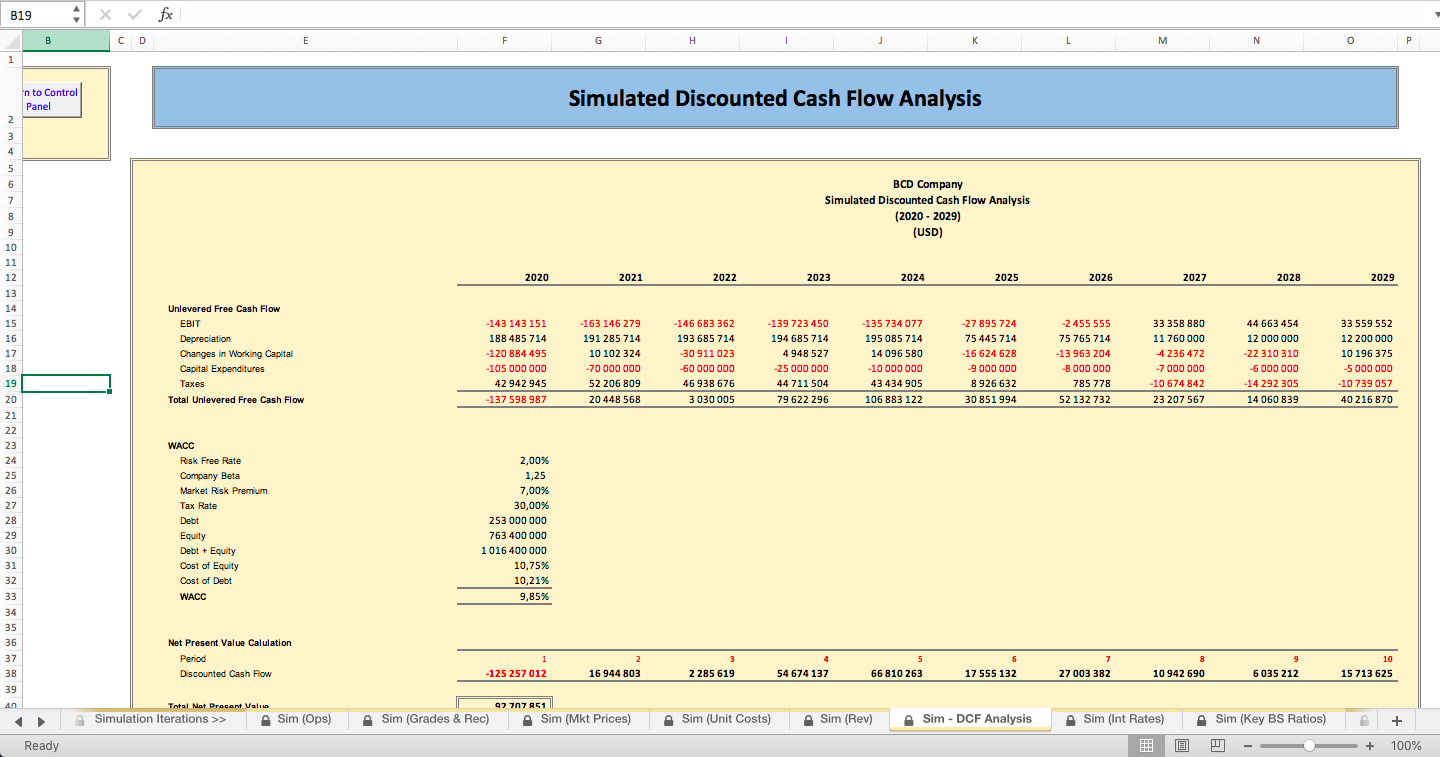
Task: Open the Sim (Mkt Prices) tab
Action: [x=577, y=719]
